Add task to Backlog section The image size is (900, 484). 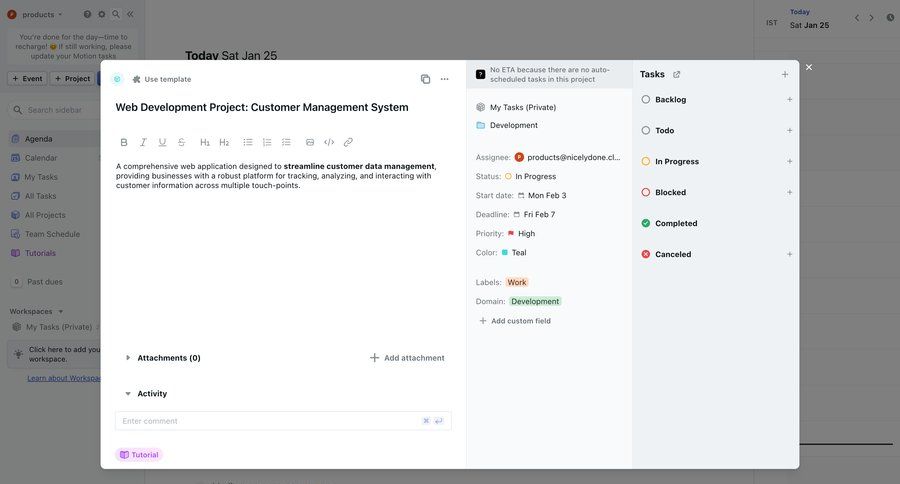pyautogui.click(x=789, y=99)
